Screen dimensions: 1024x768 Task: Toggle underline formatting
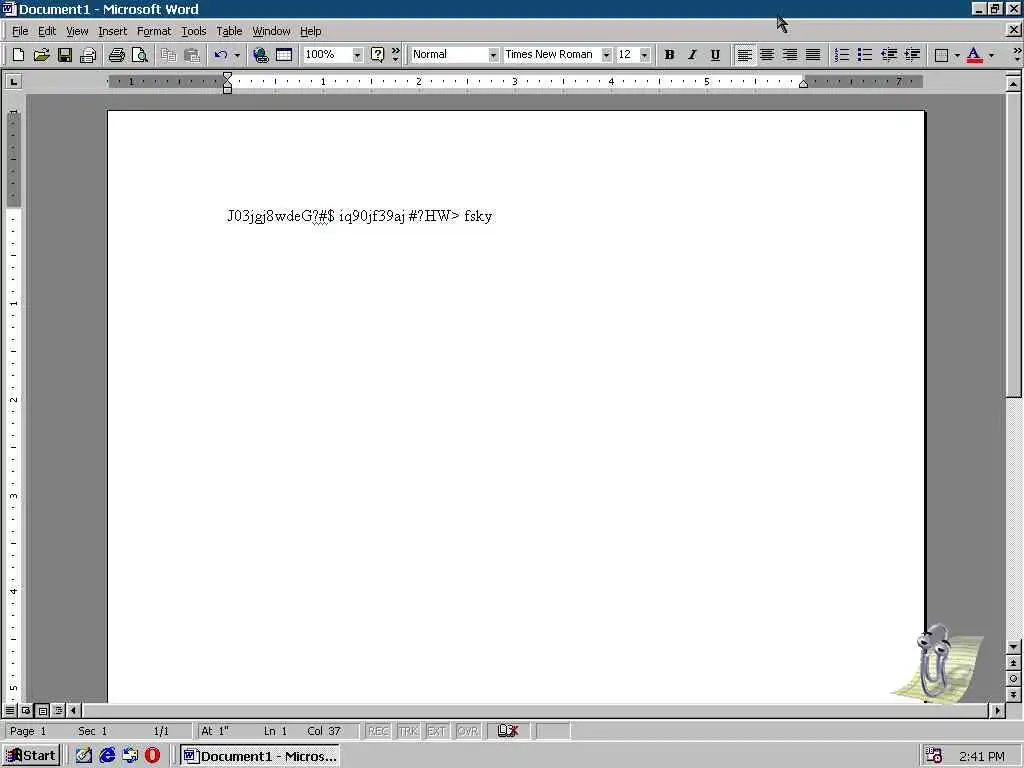pyautogui.click(x=715, y=55)
